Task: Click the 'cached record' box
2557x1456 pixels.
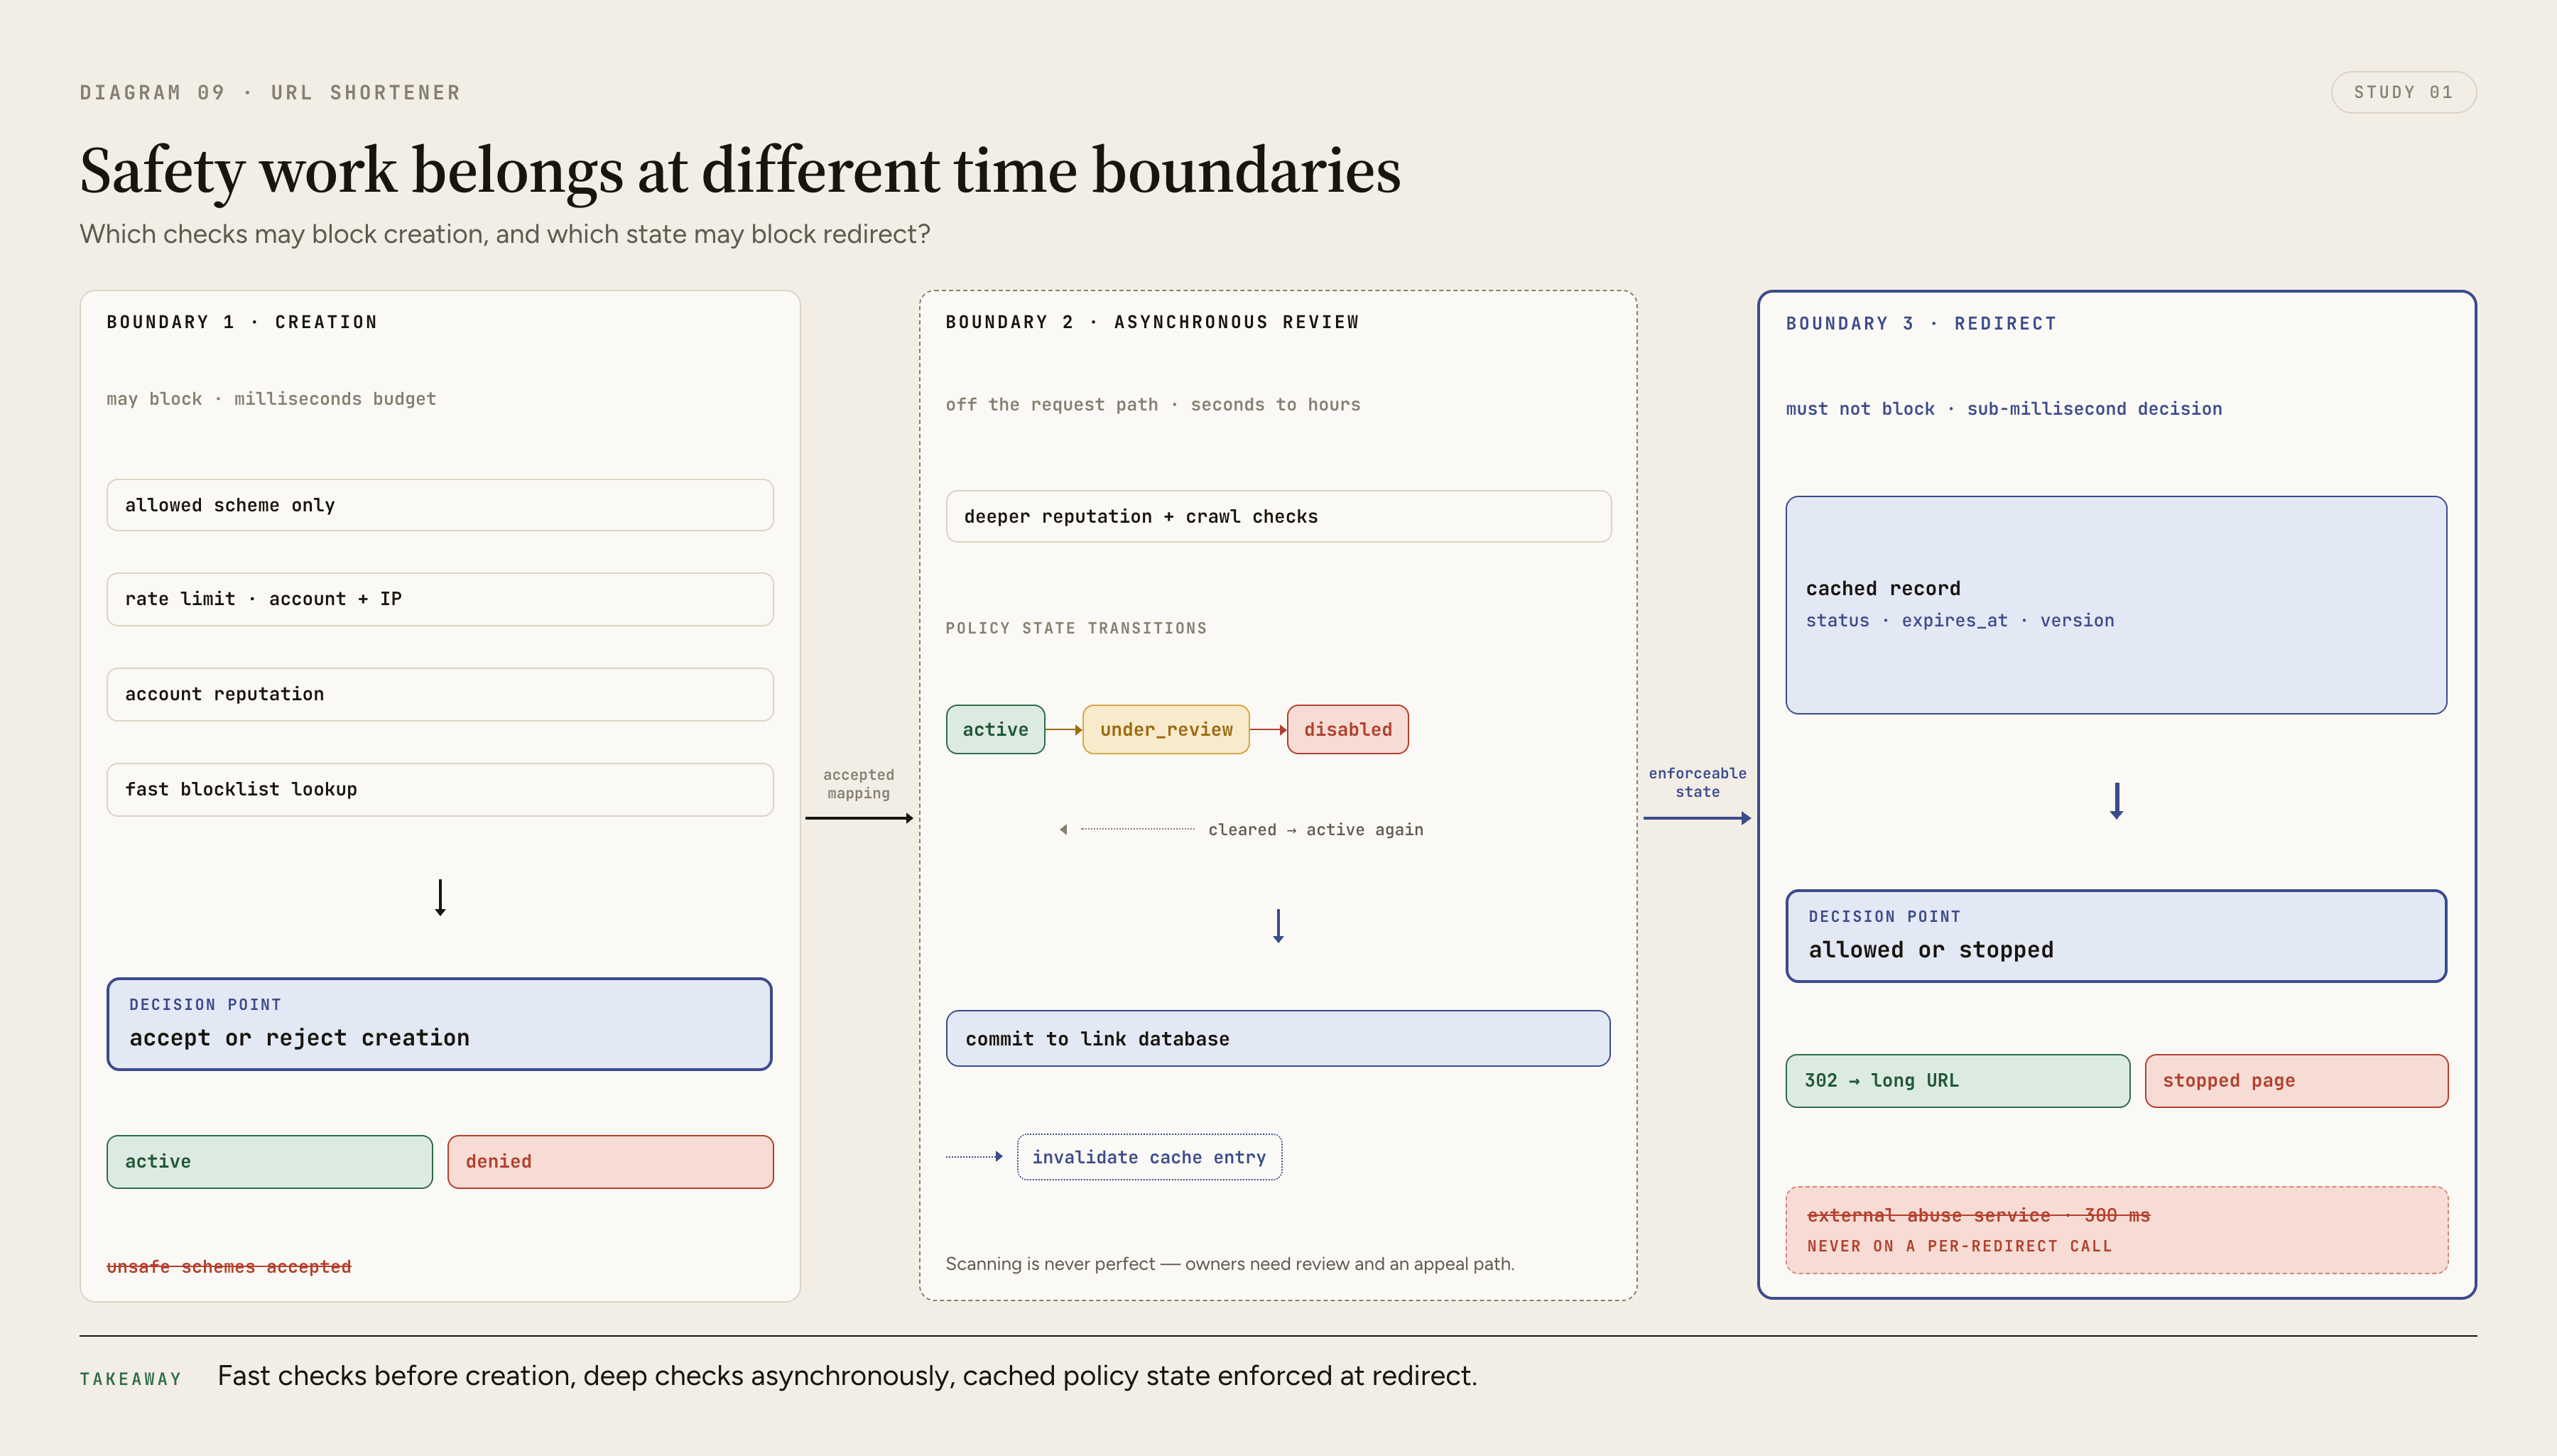Action: point(2116,605)
